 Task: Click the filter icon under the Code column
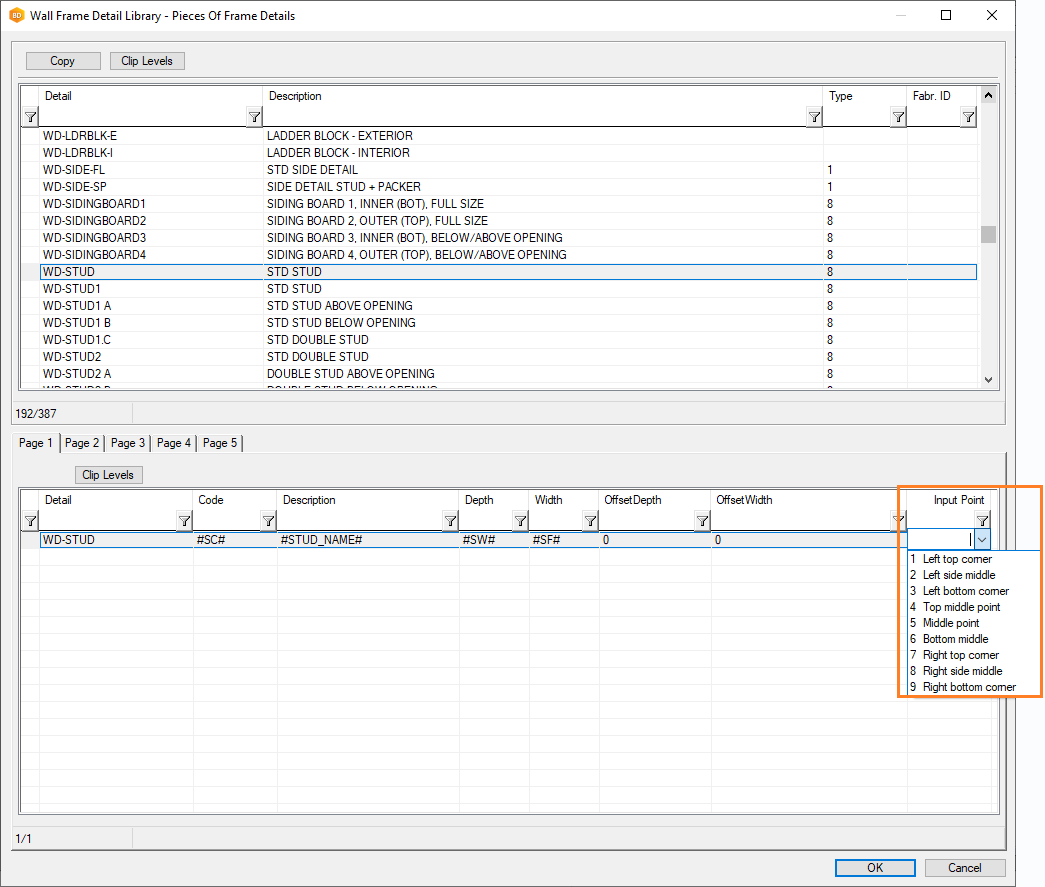(268, 521)
